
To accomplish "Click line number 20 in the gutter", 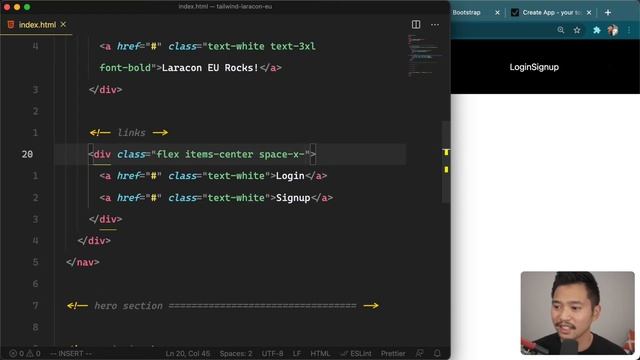I will tap(27, 154).
